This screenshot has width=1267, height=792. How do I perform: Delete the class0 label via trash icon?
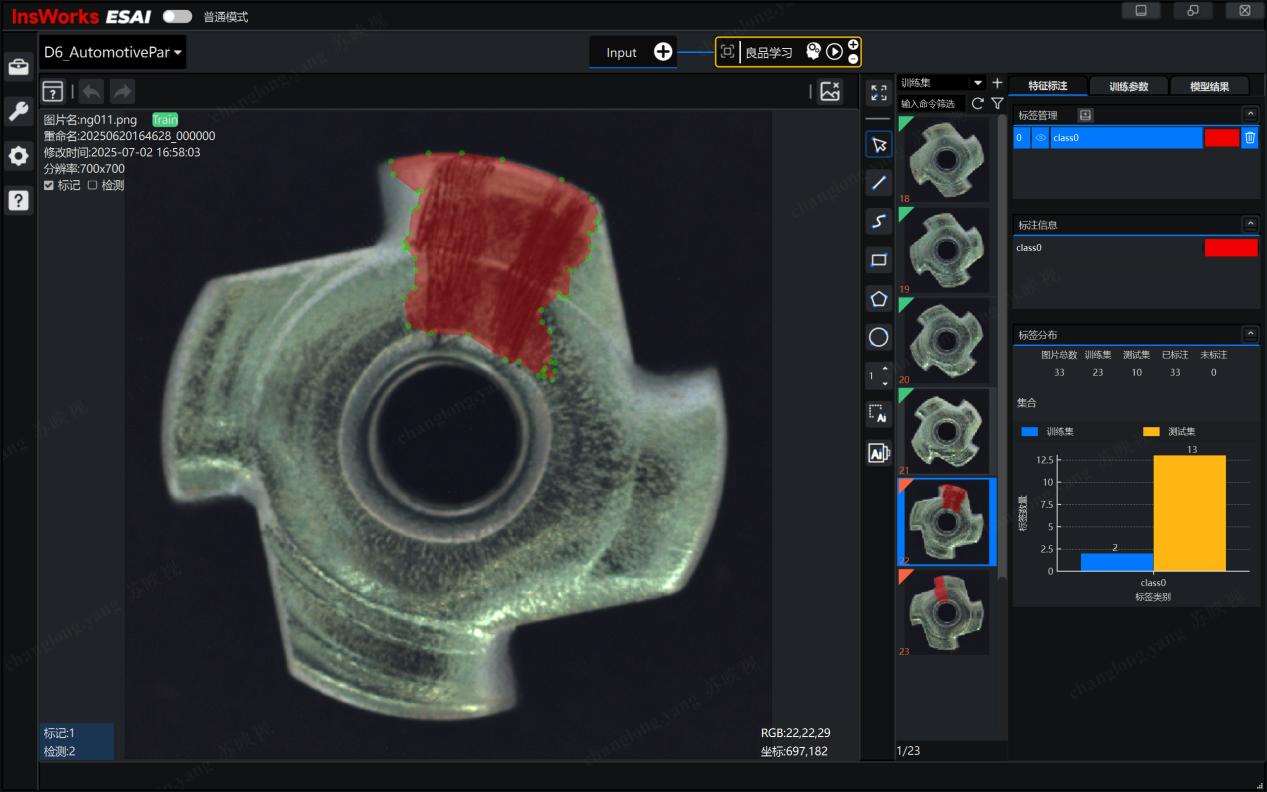(x=1249, y=137)
